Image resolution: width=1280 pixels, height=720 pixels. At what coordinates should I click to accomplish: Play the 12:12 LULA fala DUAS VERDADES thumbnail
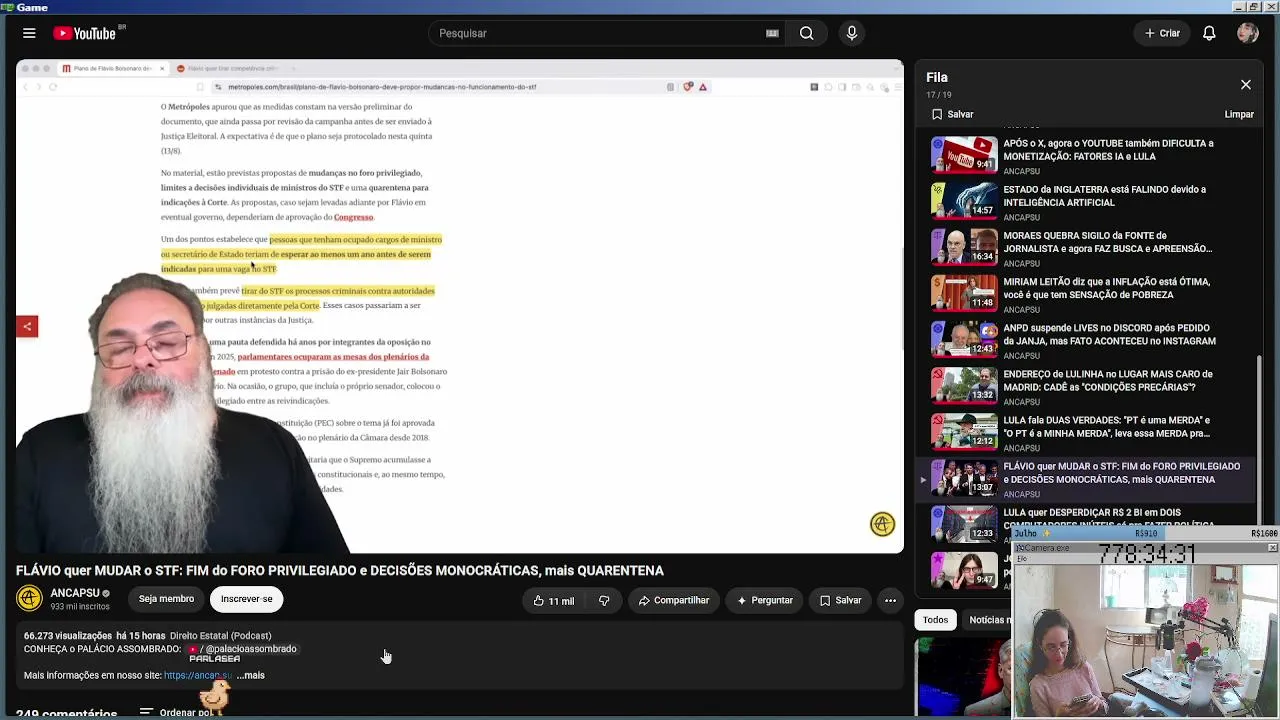[964, 431]
